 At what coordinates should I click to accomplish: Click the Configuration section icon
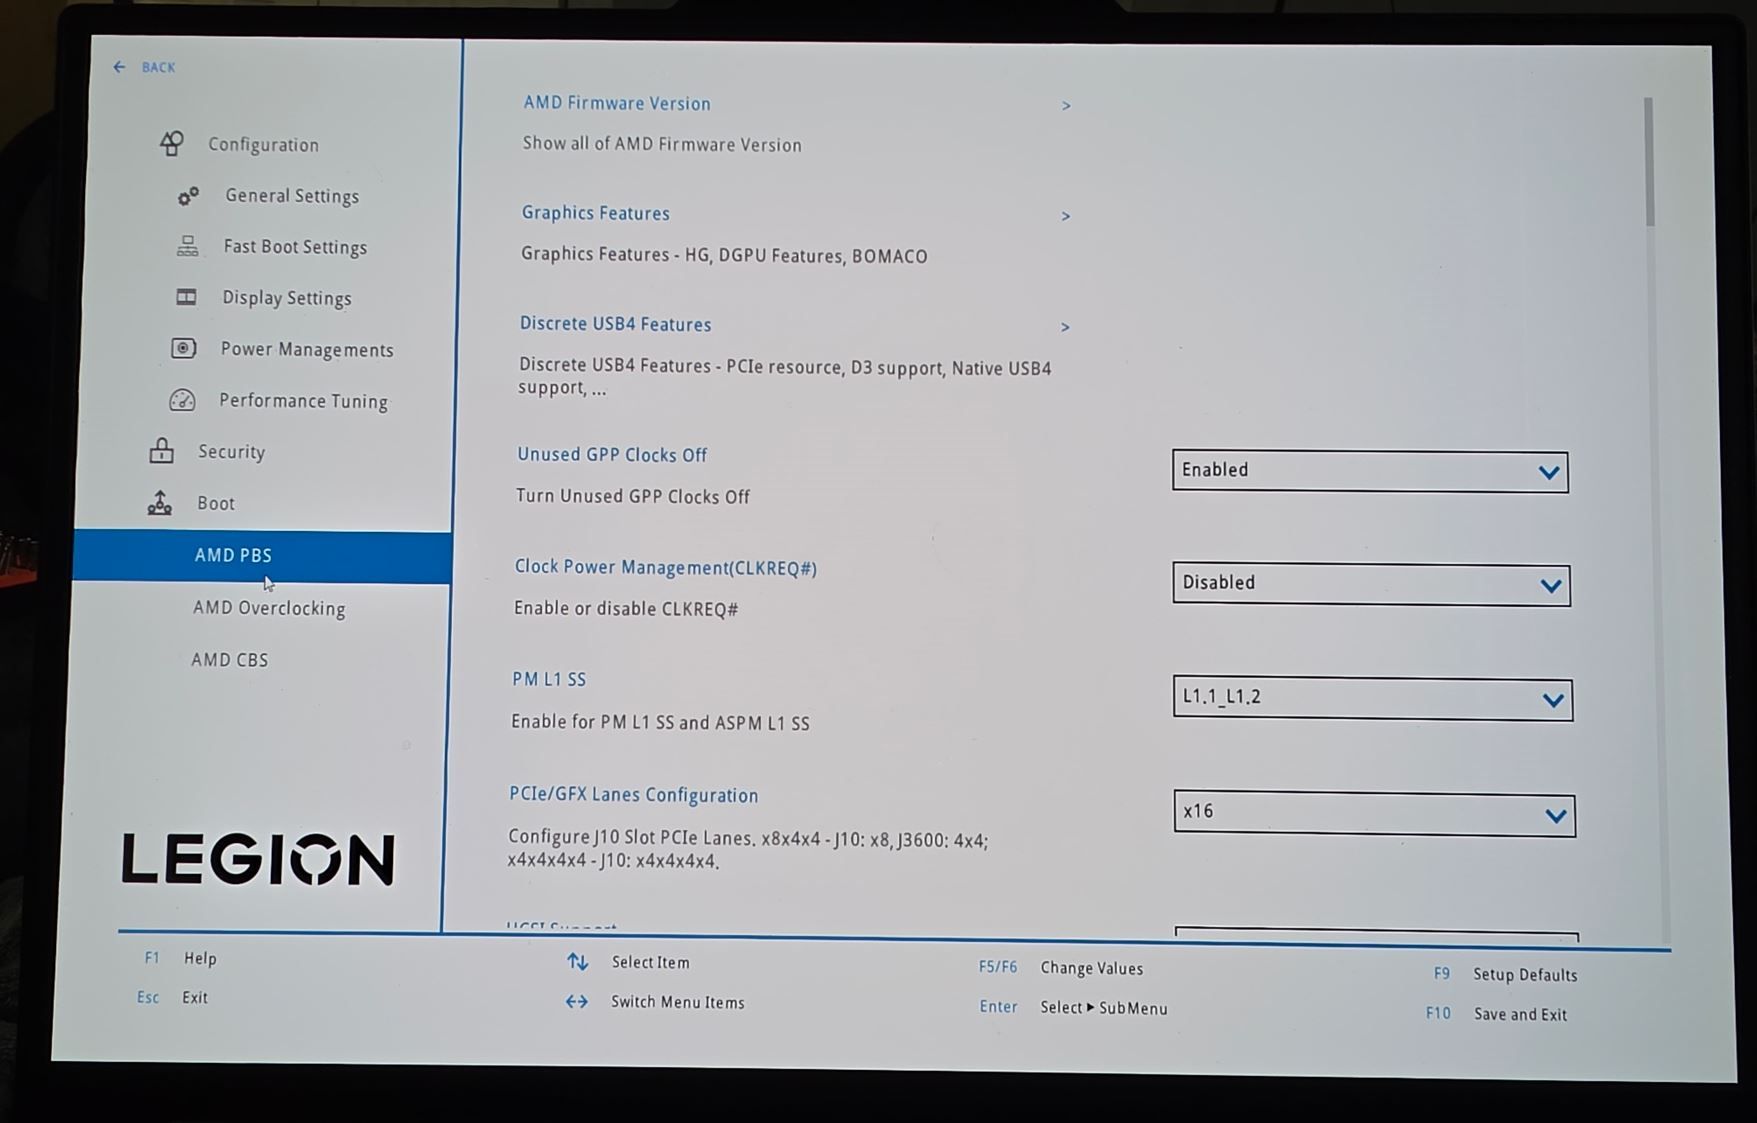point(171,144)
